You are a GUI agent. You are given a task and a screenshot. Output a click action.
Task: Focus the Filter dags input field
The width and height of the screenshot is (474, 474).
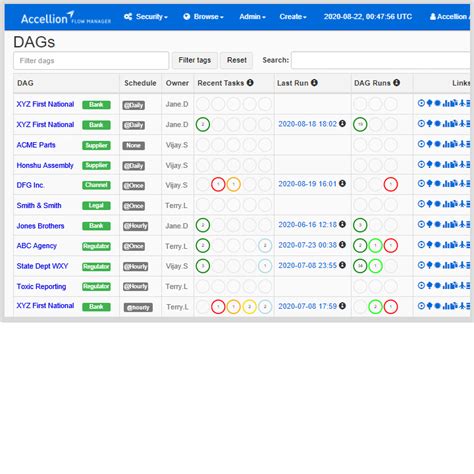91,61
